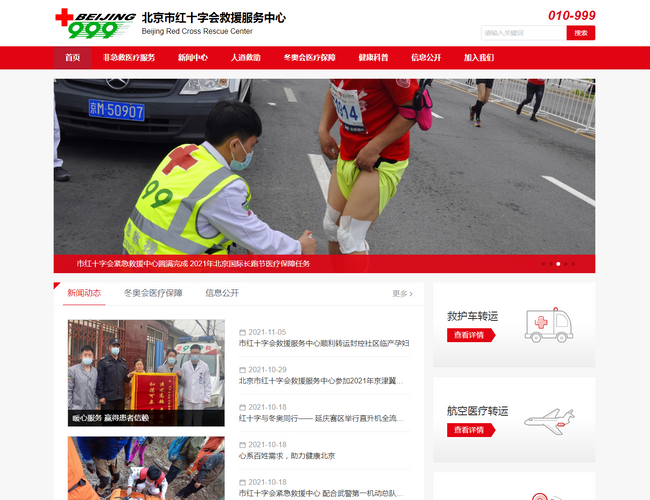The image size is (650, 500).
Task: Switch to 信息公开 tab in the news panel
Action: [222, 293]
